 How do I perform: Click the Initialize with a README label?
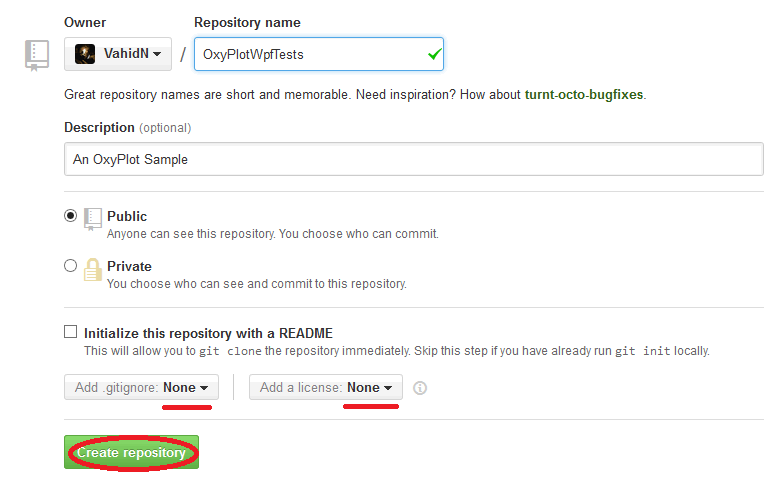point(208,333)
